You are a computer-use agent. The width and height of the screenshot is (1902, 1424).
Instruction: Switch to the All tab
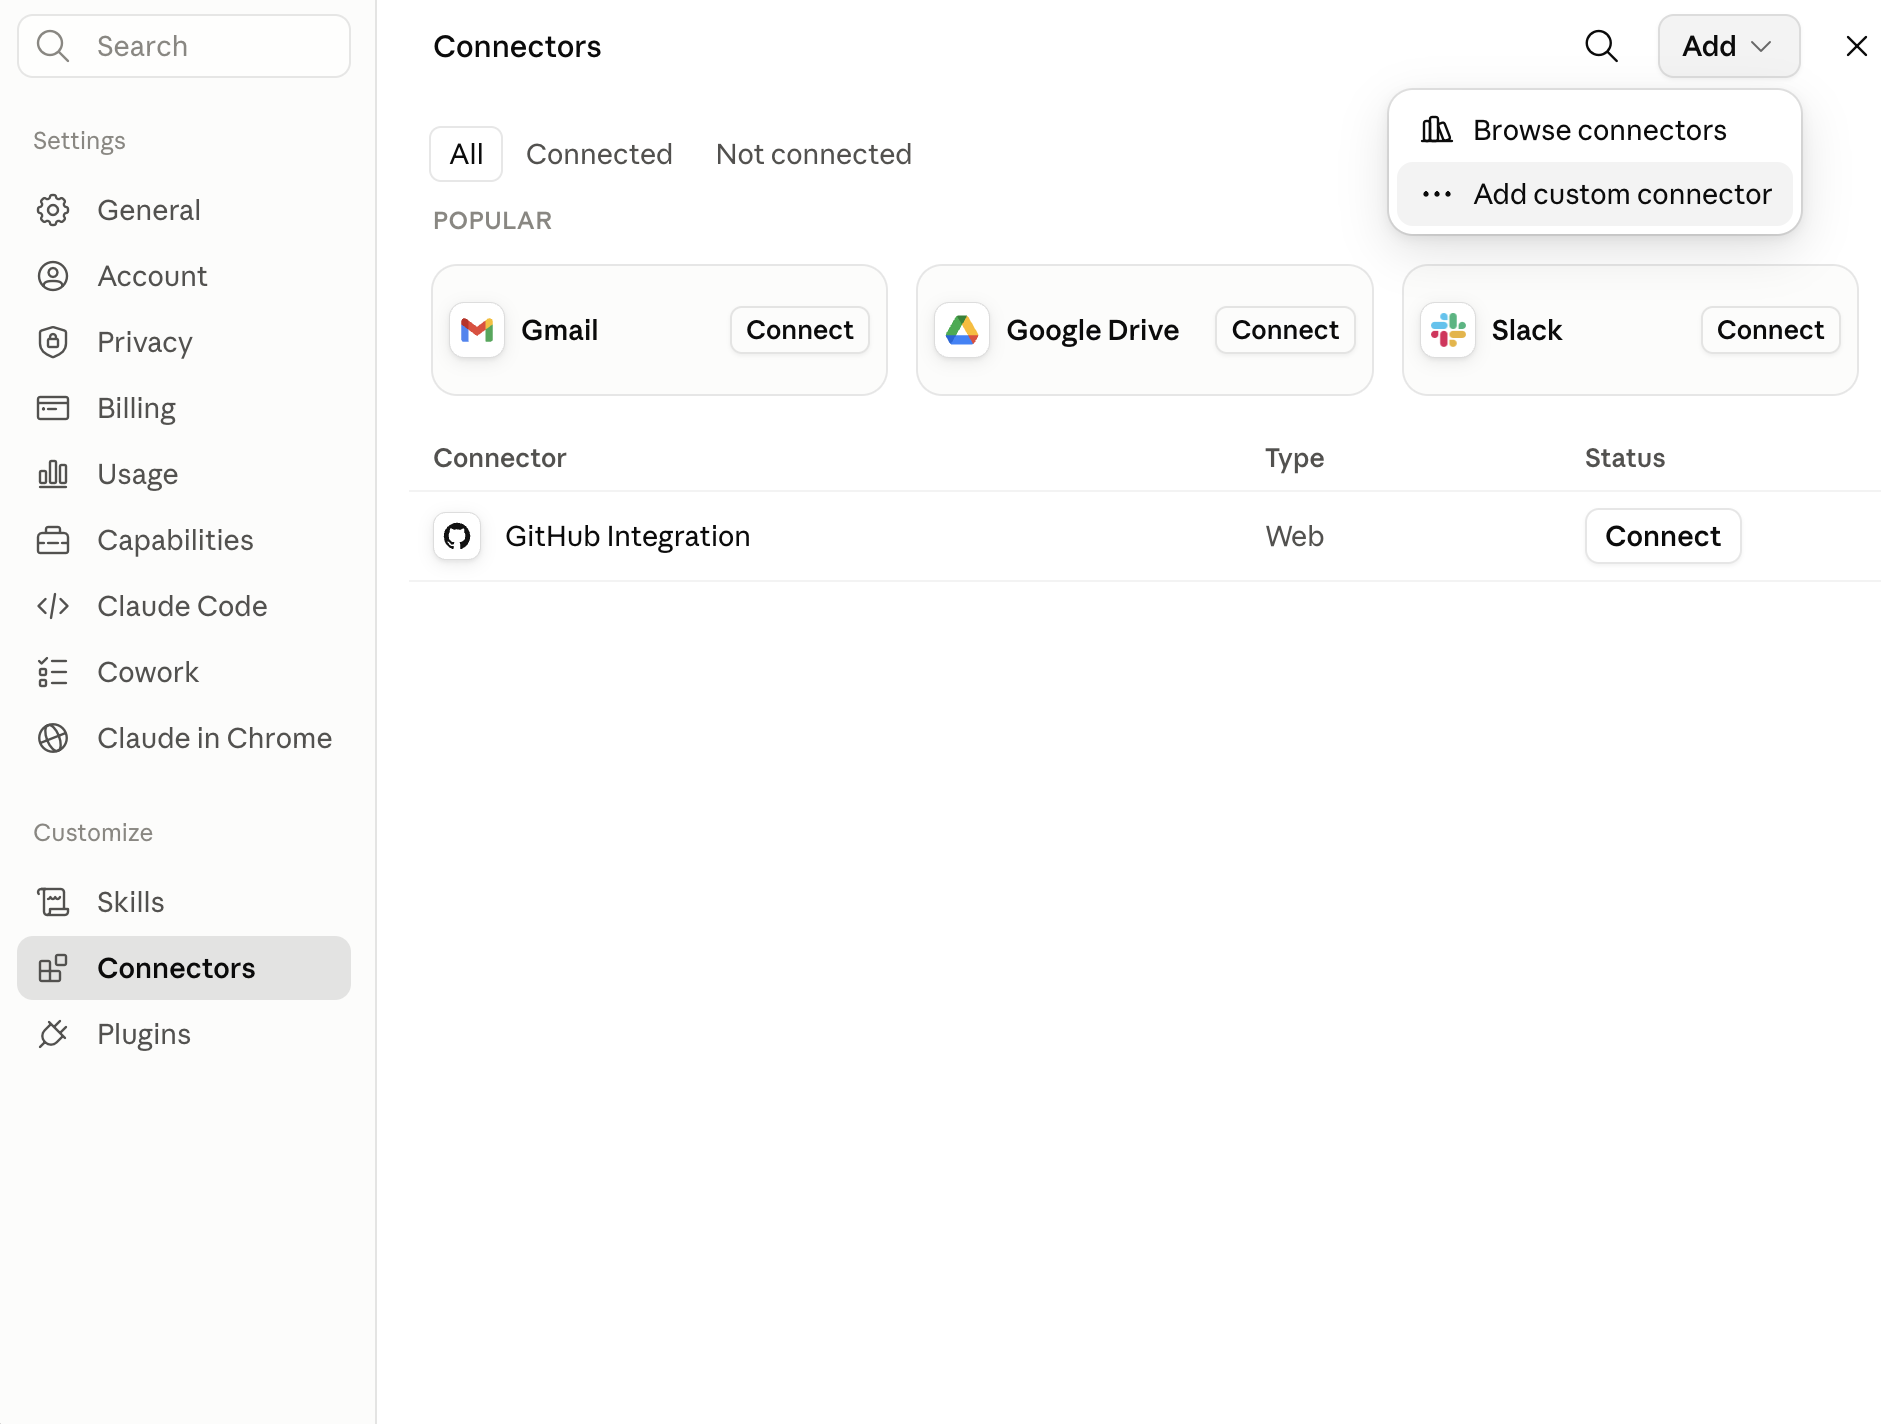tap(466, 154)
